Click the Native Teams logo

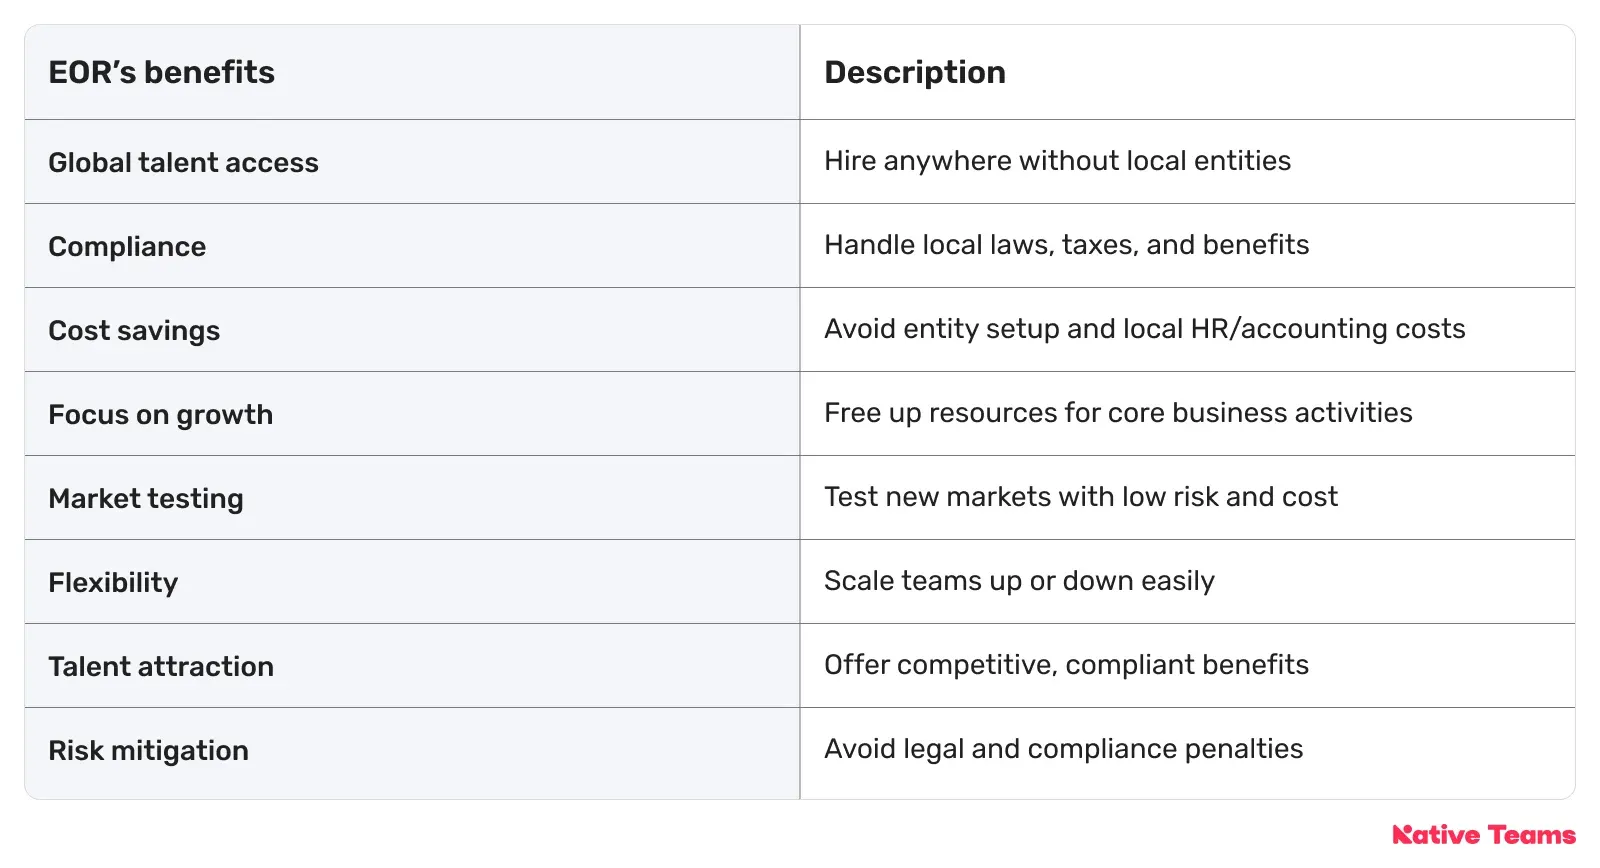coord(1484,835)
